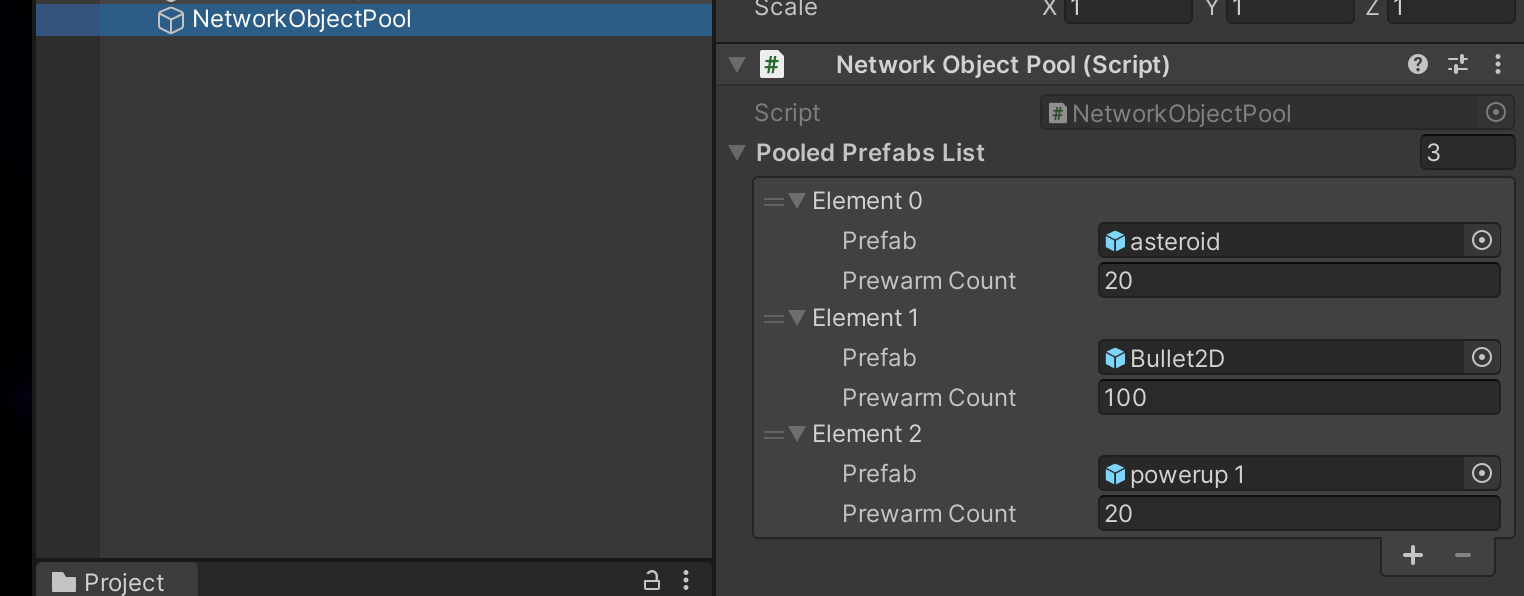Open the Project panel options menu
Image resolution: width=1524 pixels, height=596 pixels.
(686, 580)
